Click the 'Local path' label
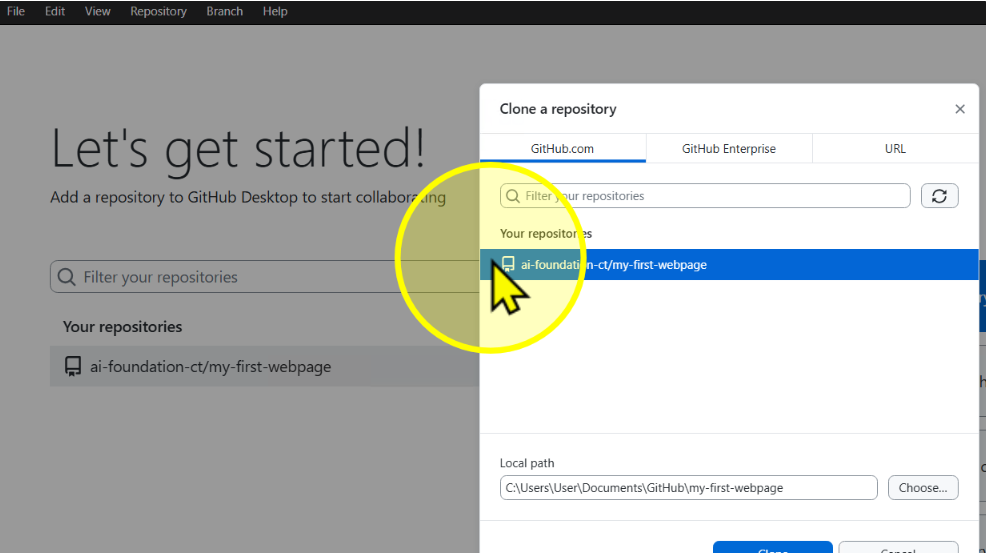 click(x=527, y=463)
